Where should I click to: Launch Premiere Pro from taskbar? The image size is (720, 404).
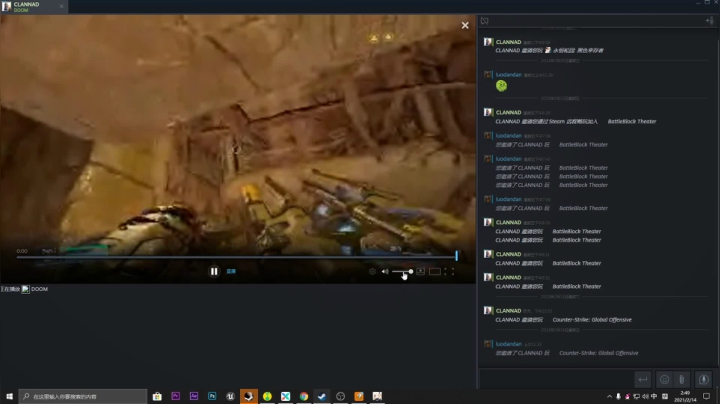pos(175,396)
